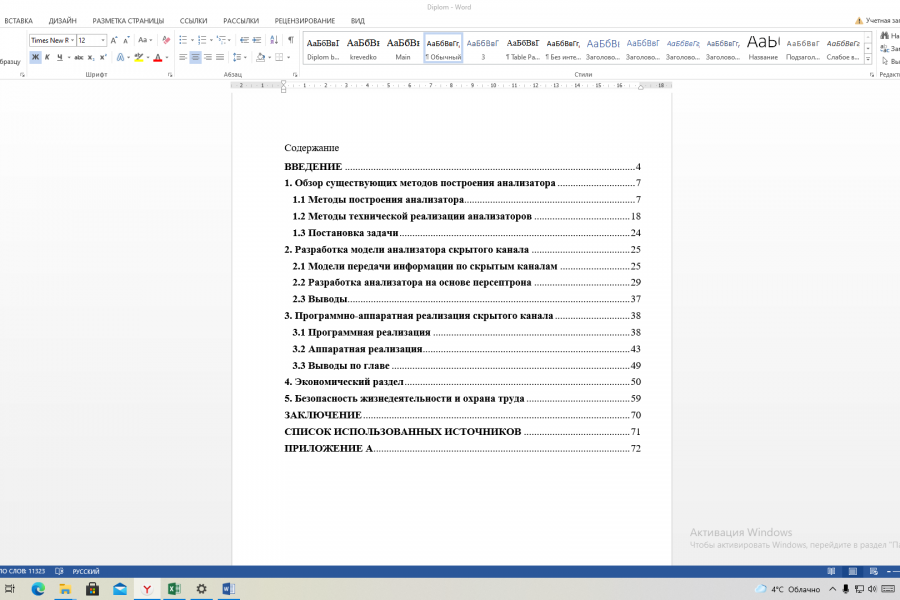Expand font color dropdown arrow

tap(167, 57)
